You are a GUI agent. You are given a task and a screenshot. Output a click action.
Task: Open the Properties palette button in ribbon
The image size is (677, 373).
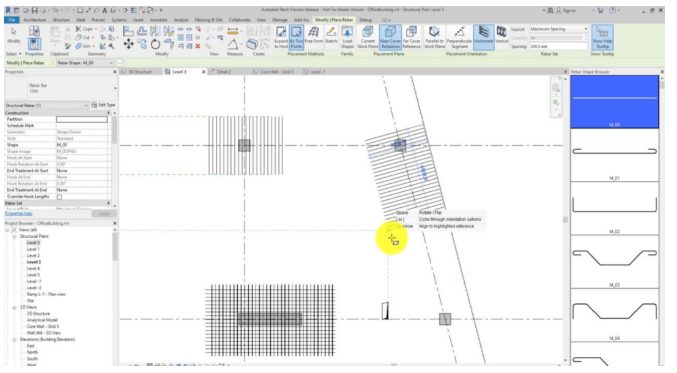[34, 44]
